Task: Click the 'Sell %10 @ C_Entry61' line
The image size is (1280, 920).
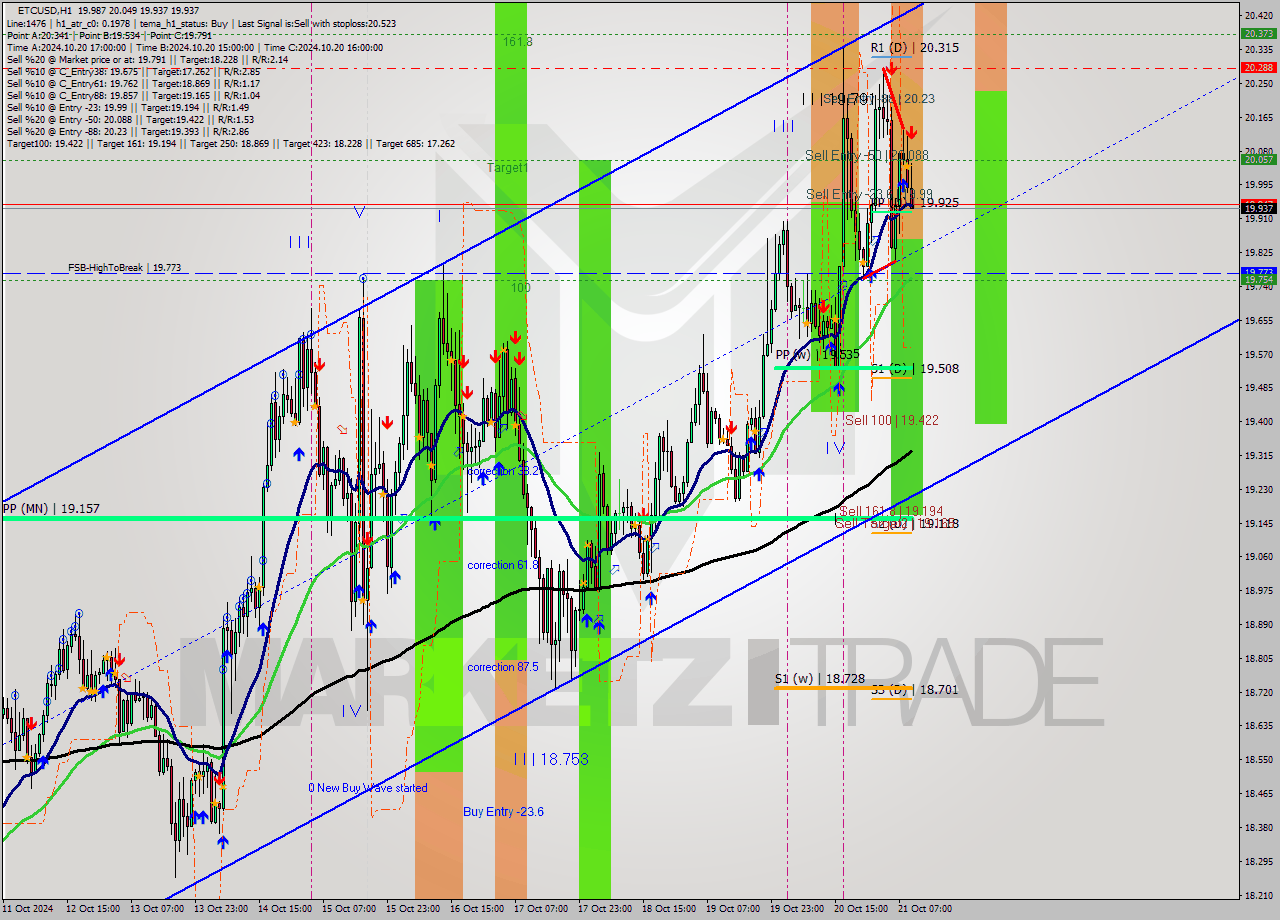Action: click(133, 83)
